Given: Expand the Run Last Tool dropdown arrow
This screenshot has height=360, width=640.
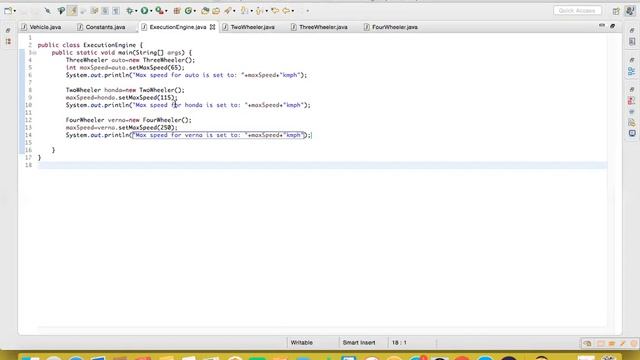Looking at the screenshot, I should (x=167, y=11).
